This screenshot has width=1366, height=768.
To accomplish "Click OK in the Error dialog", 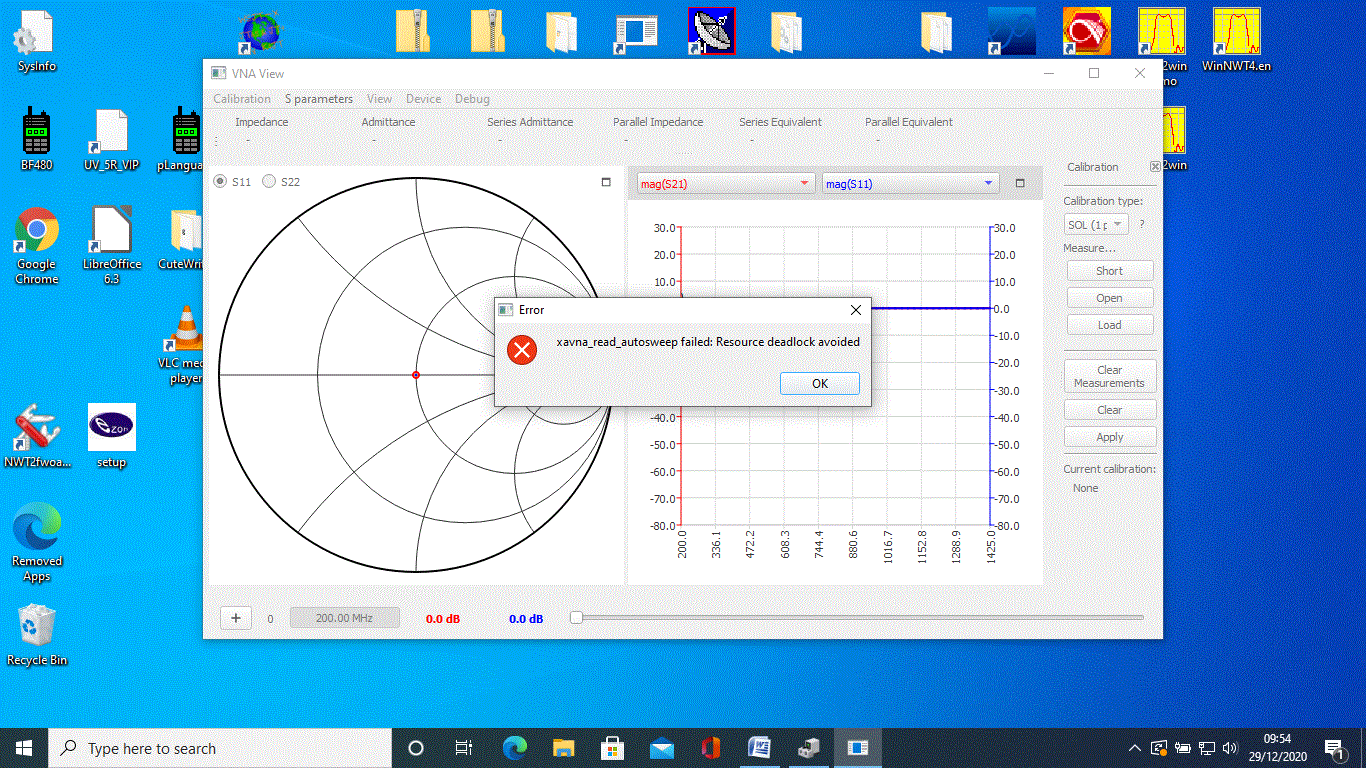I will 819,383.
